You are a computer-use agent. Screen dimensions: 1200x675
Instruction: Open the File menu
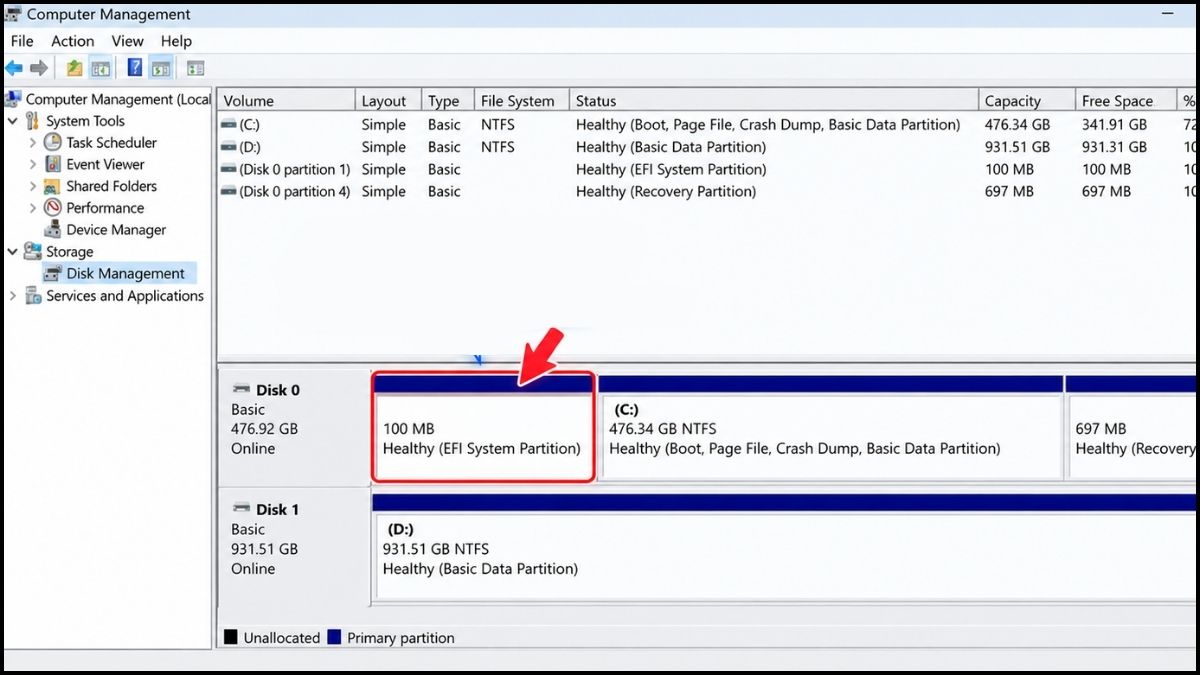click(x=22, y=41)
